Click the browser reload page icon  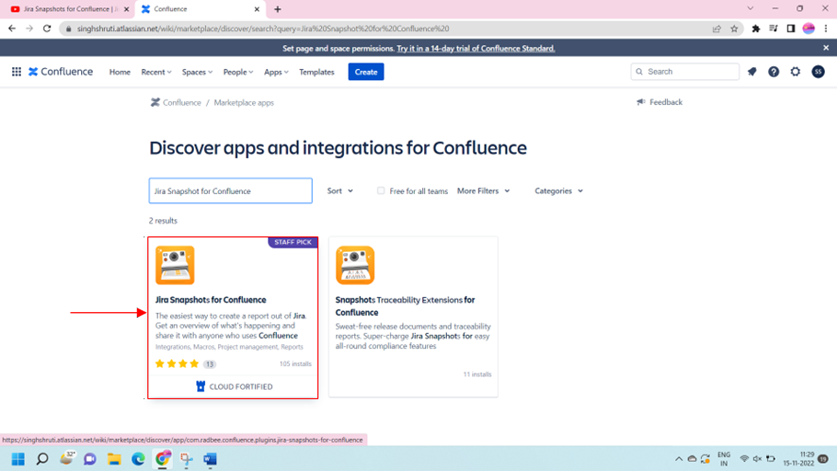tap(46, 29)
